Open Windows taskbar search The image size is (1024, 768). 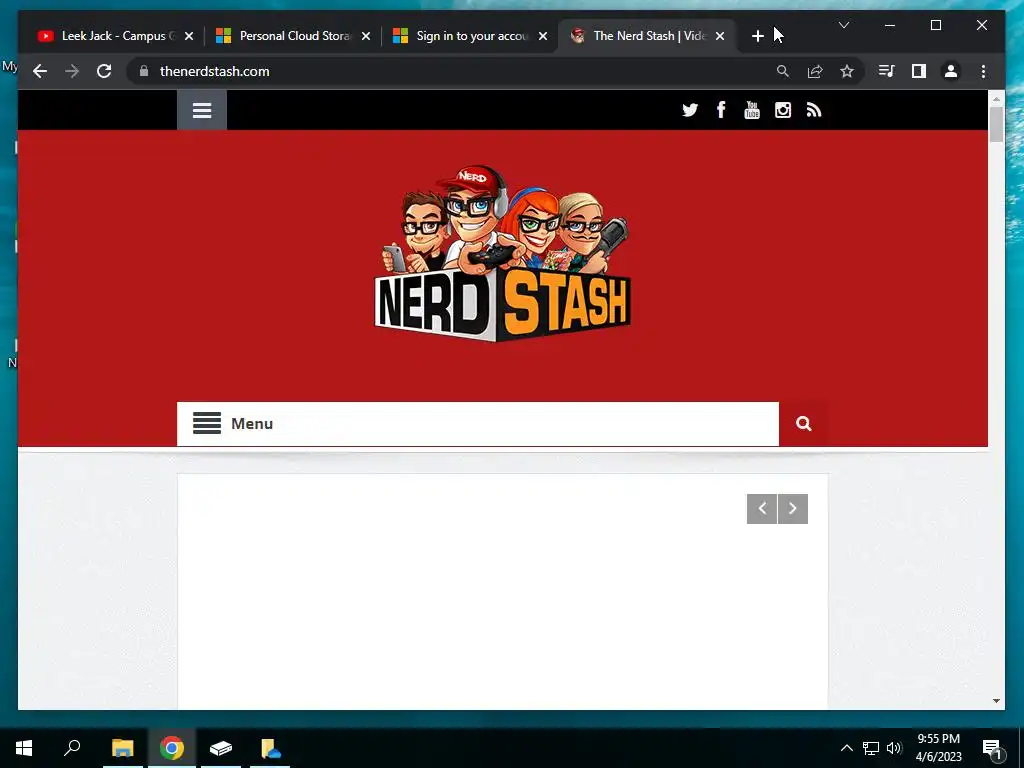(x=72, y=748)
